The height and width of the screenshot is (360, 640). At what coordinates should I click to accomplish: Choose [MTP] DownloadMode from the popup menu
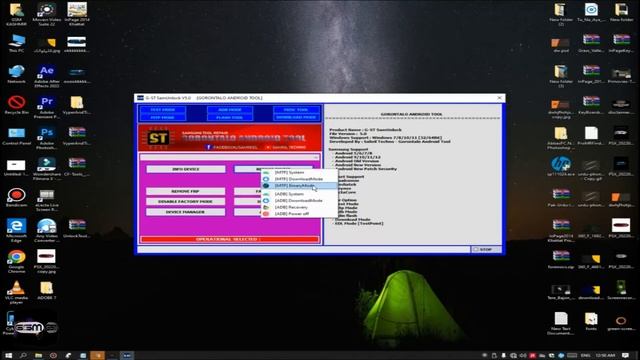pyautogui.click(x=299, y=179)
